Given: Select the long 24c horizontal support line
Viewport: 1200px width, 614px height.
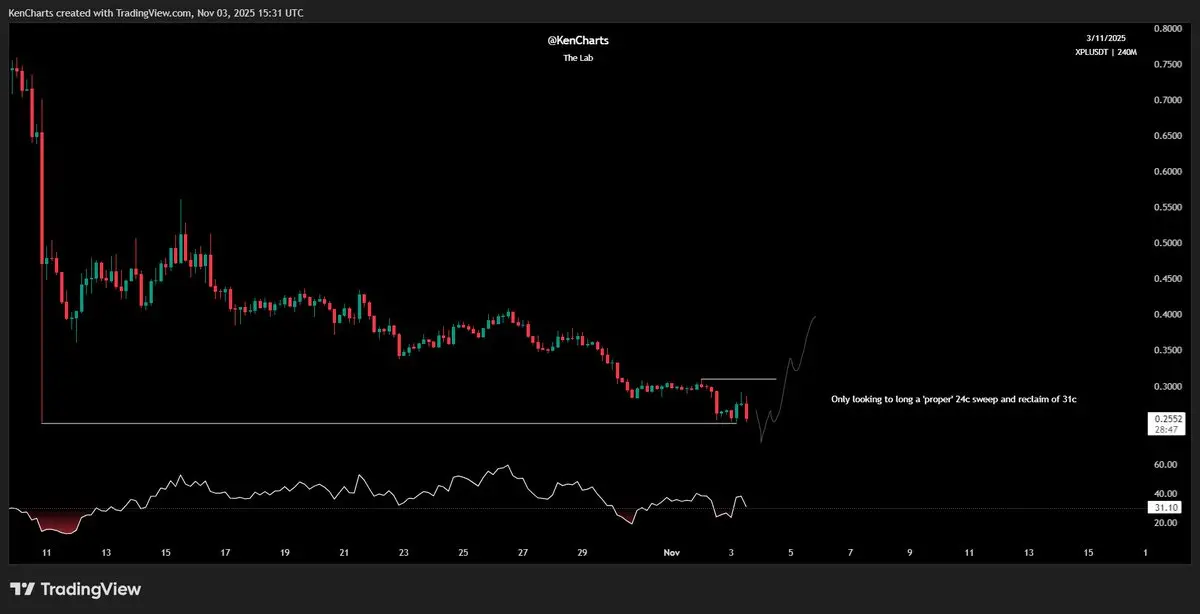Looking at the screenshot, I should tap(389, 424).
